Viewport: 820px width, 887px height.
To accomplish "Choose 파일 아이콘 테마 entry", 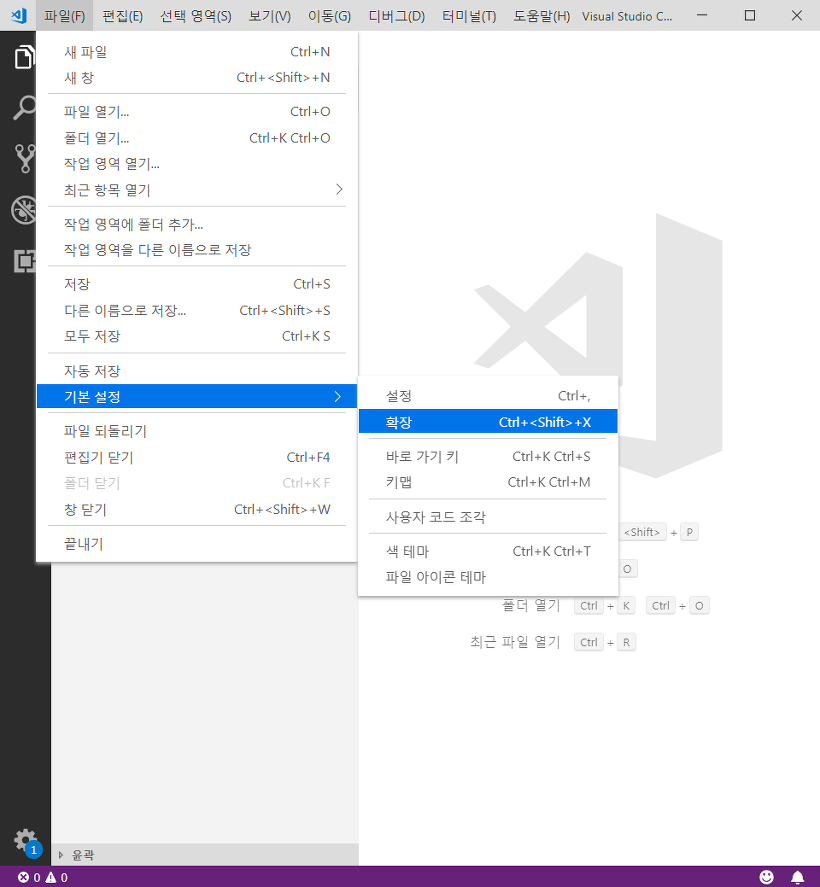I will coord(488,577).
